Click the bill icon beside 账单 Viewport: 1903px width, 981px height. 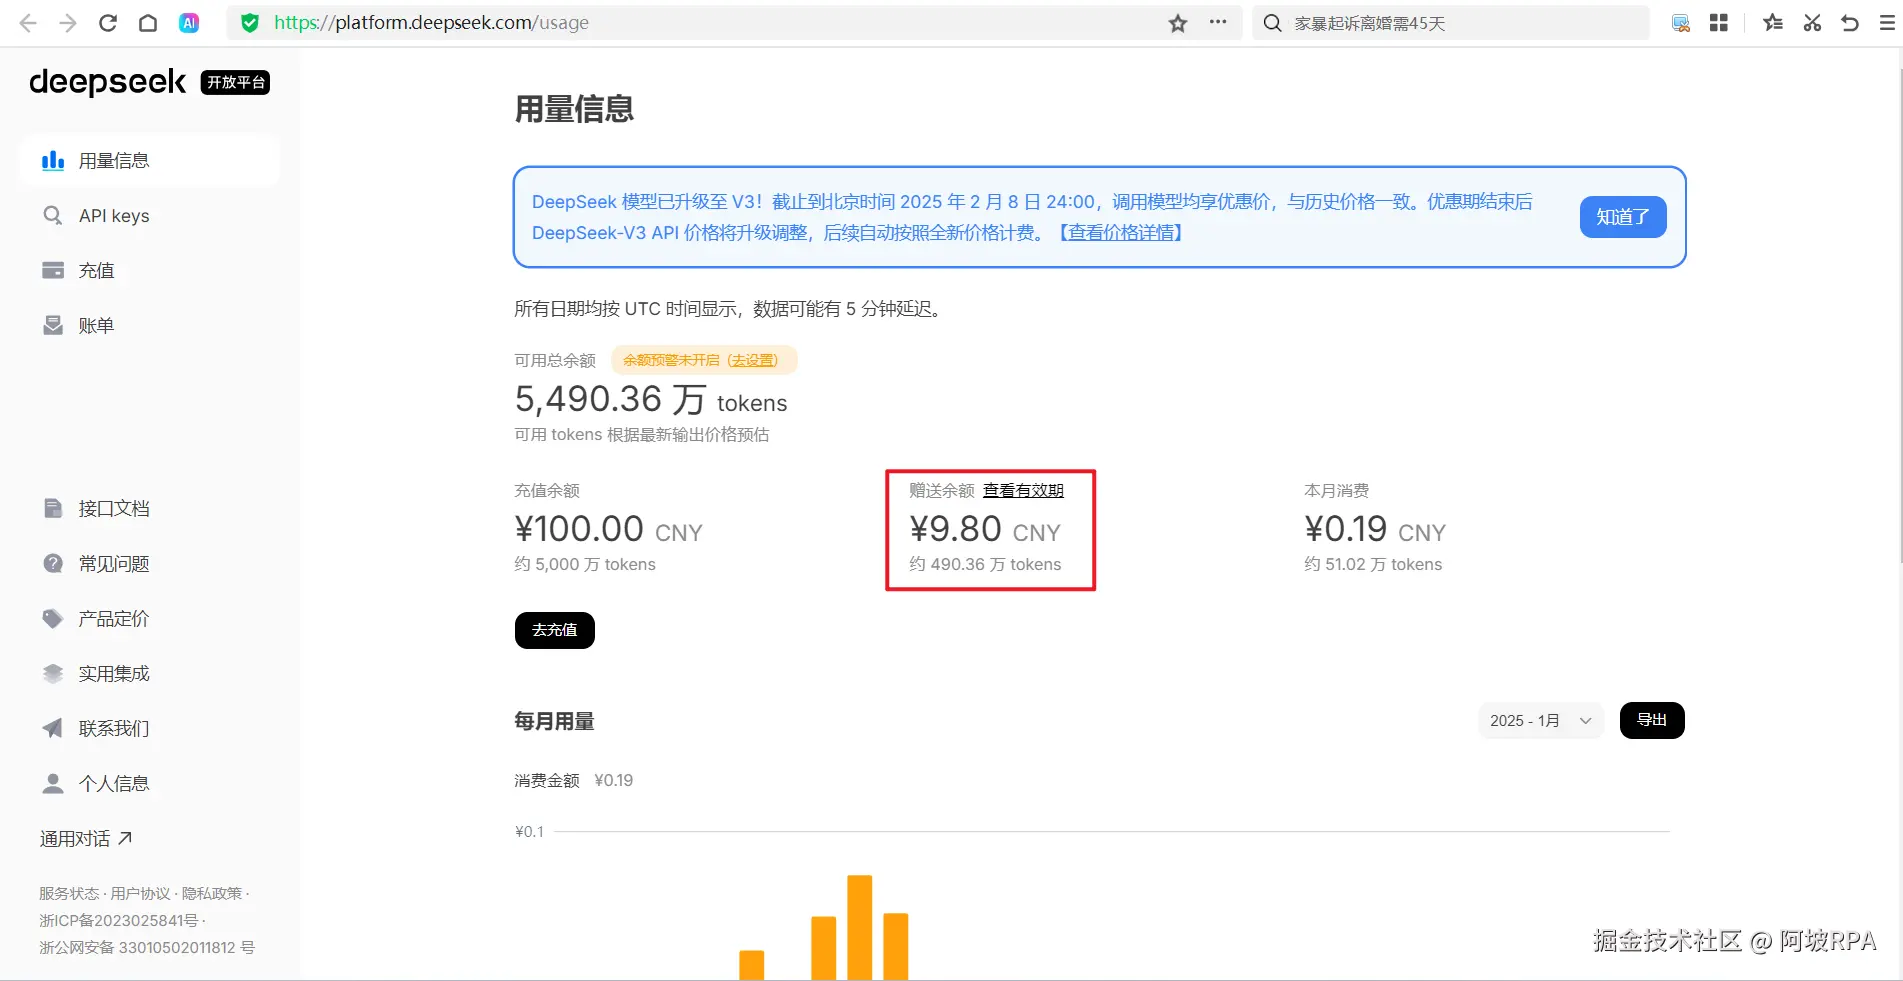pos(53,325)
